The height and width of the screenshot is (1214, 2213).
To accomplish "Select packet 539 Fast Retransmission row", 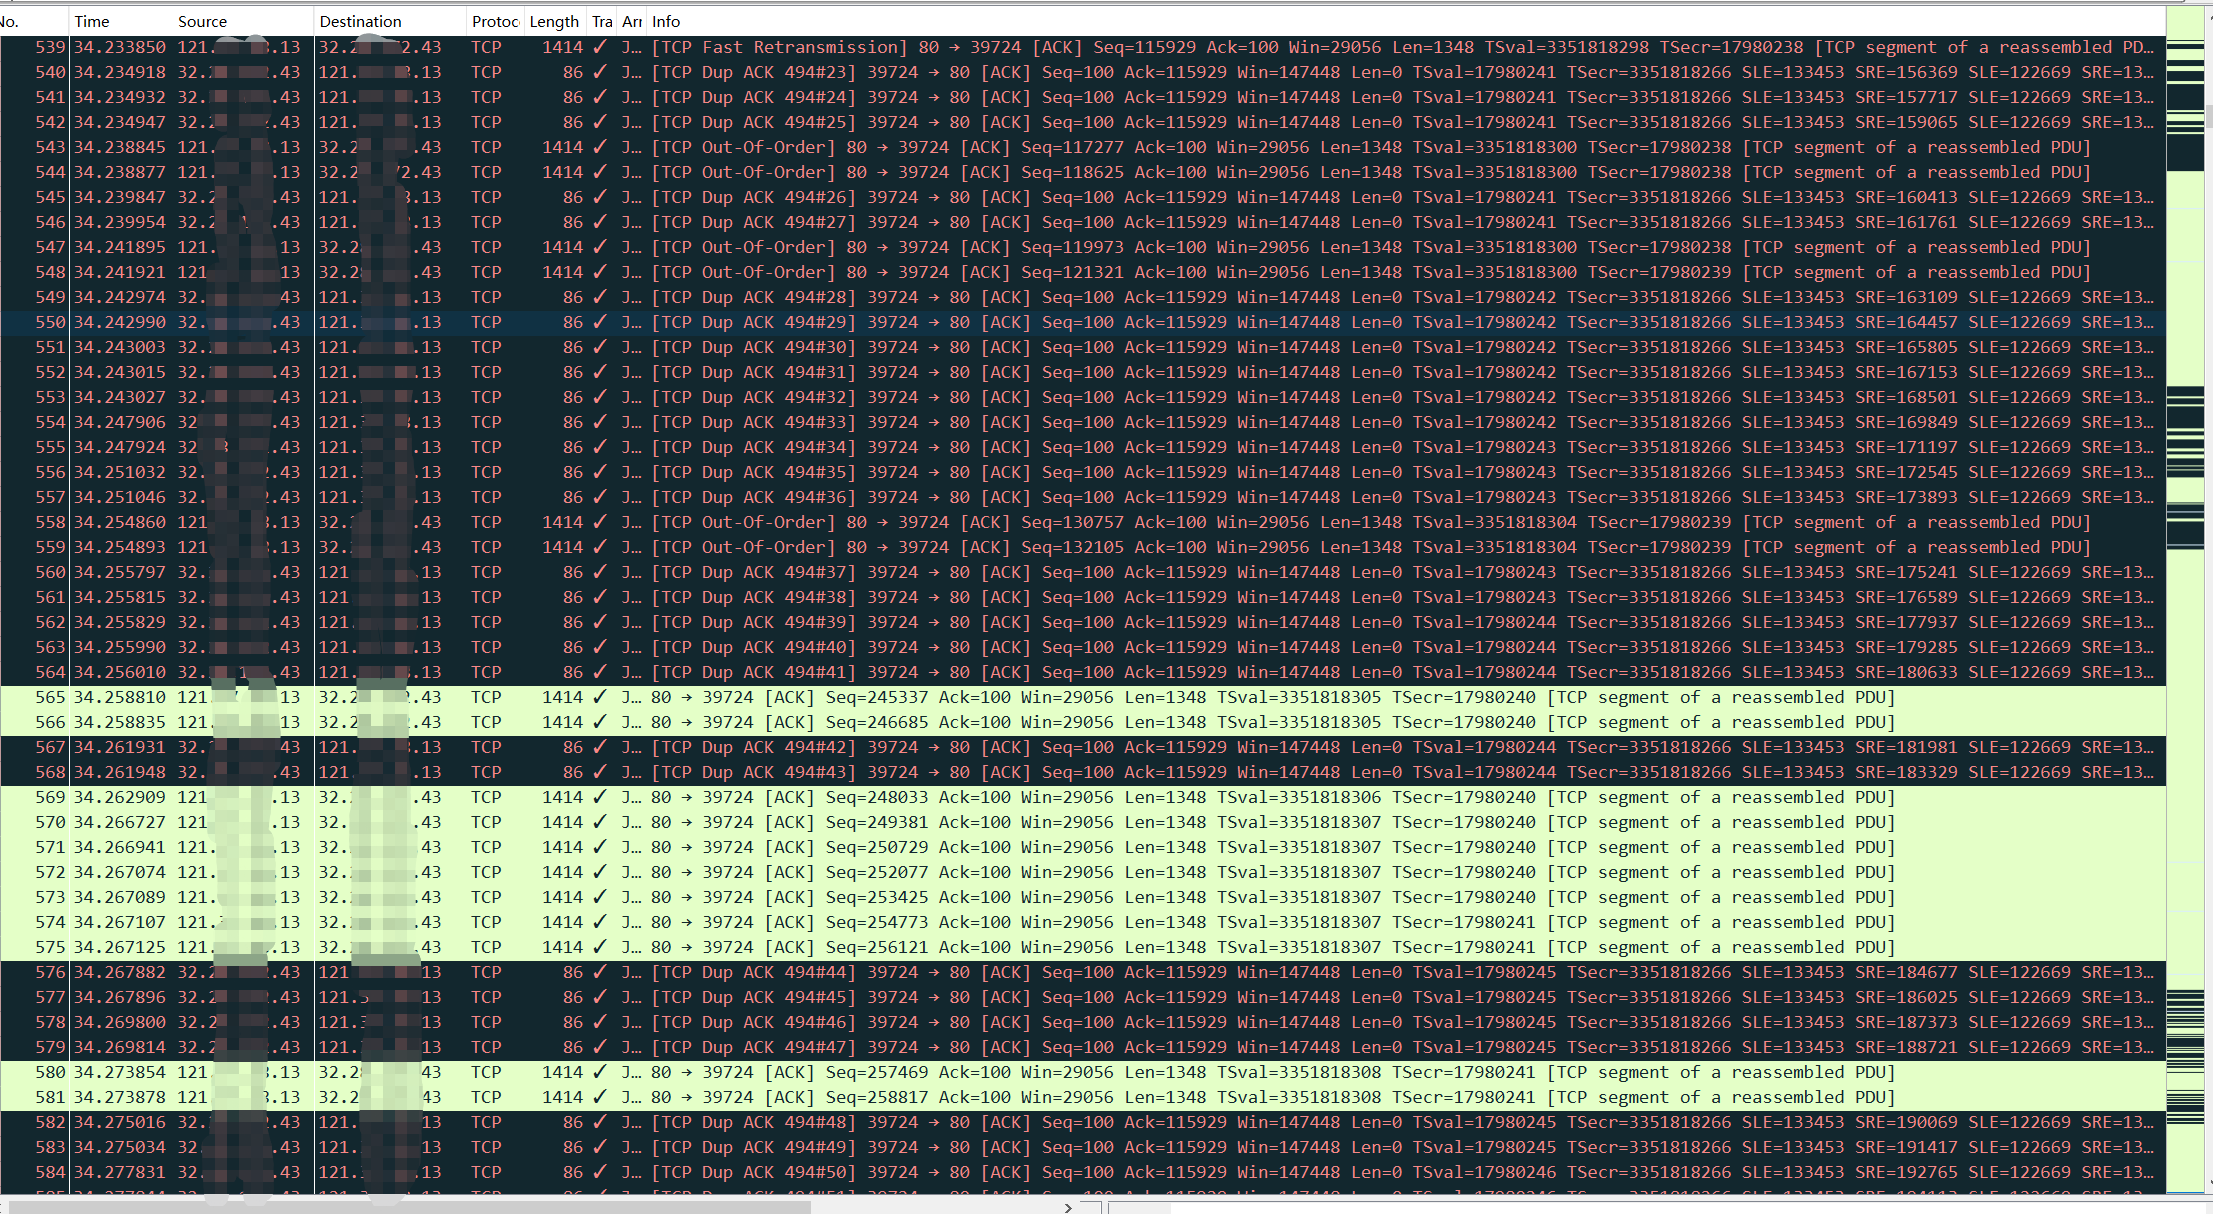I will pyautogui.click(x=1000, y=47).
